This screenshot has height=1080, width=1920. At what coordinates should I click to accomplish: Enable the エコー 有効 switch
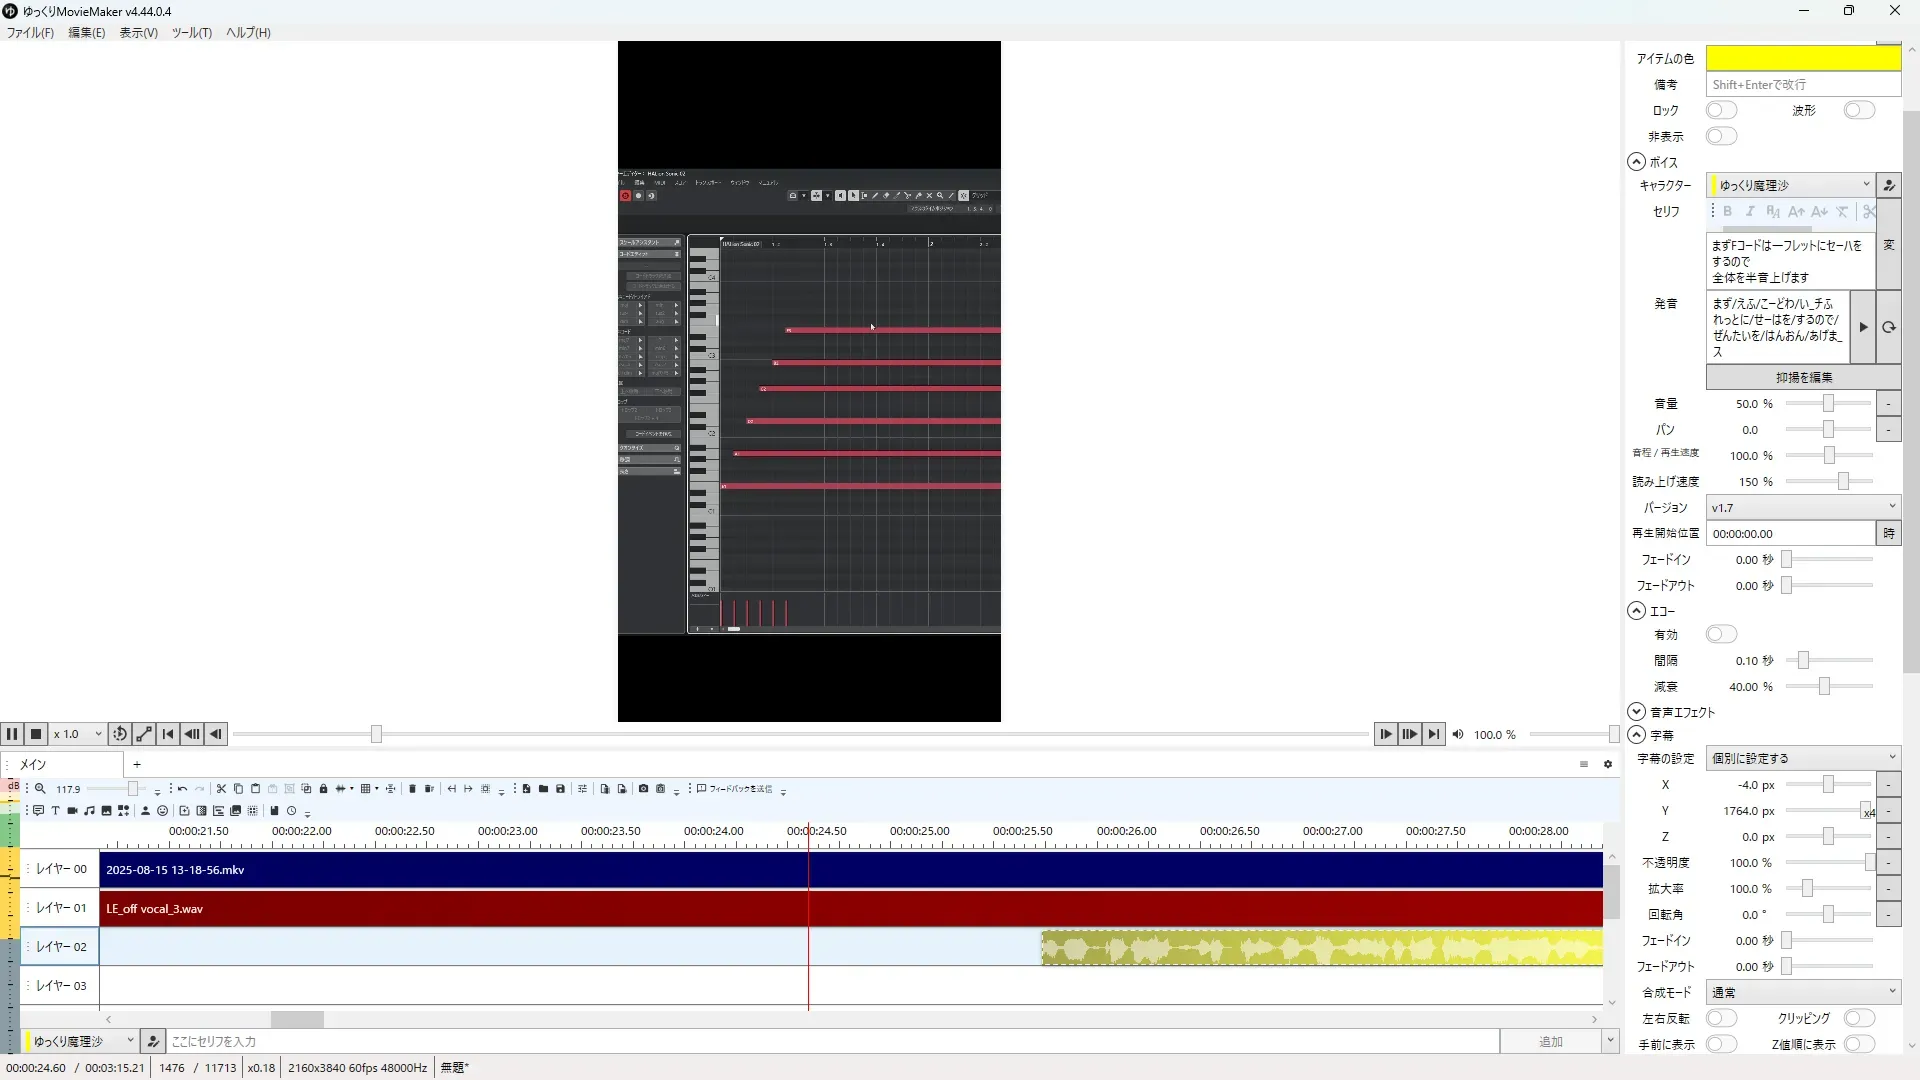1721,634
